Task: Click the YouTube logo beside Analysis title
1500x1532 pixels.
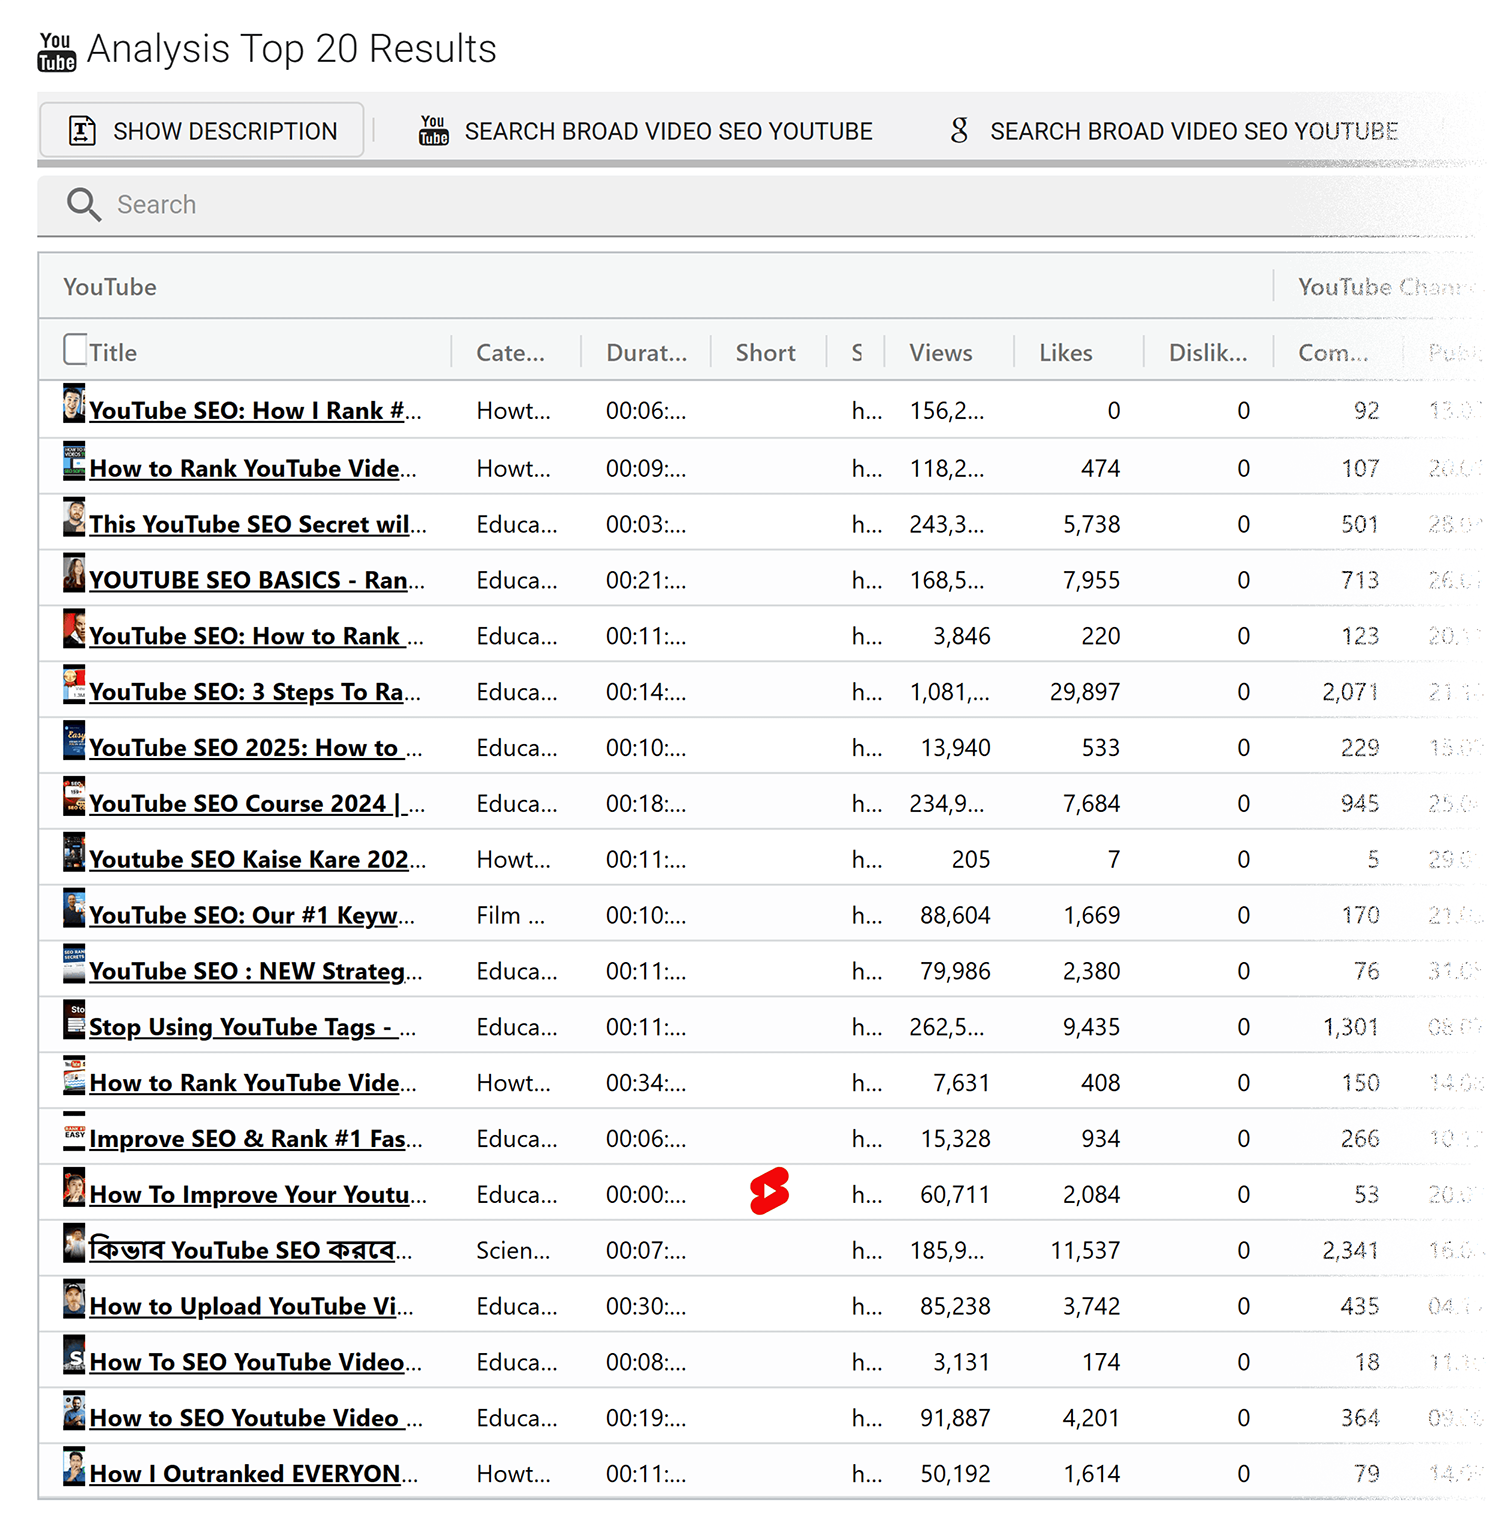Action: [56, 51]
